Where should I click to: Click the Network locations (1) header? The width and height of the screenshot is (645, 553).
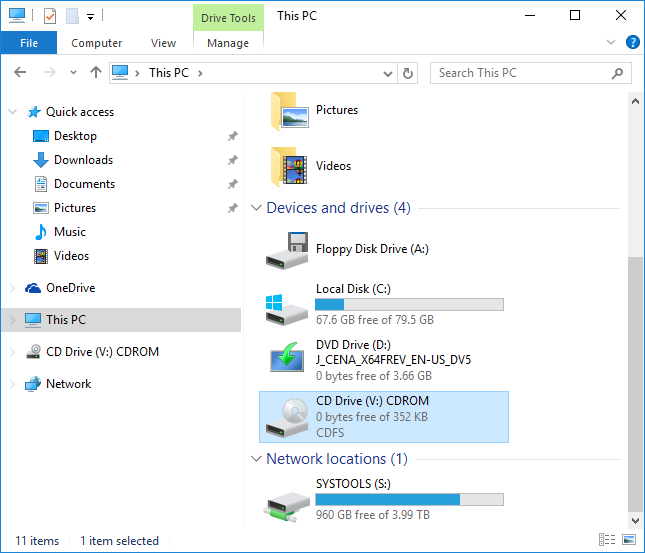pos(337,459)
